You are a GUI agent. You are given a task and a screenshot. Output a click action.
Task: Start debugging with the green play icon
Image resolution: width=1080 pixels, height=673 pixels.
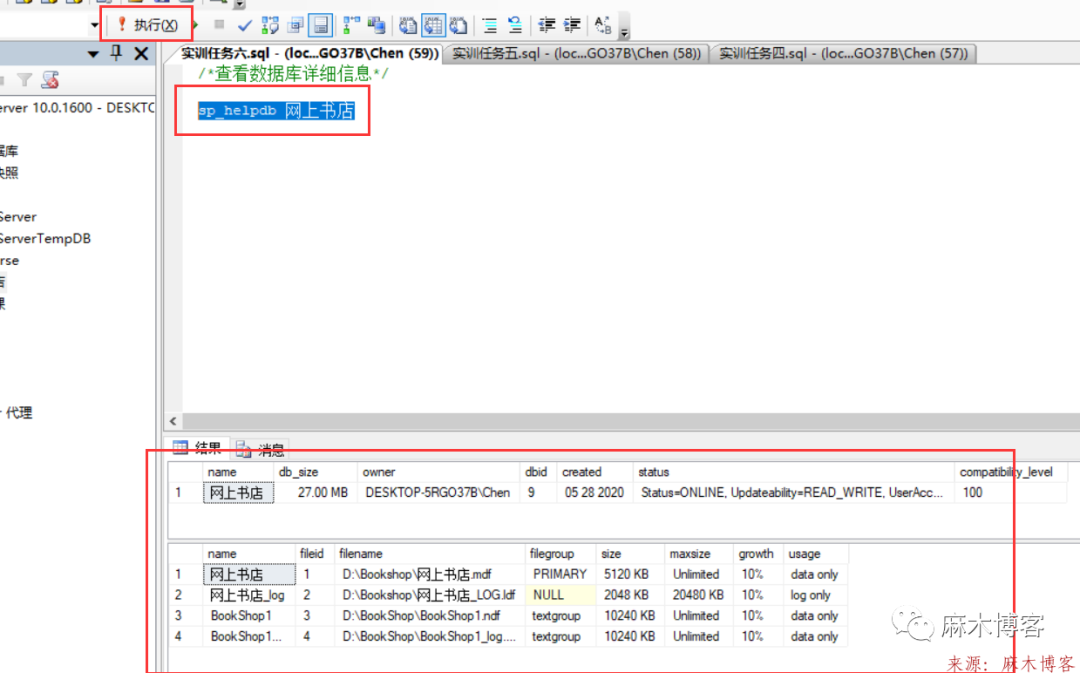(x=196, y=25)
